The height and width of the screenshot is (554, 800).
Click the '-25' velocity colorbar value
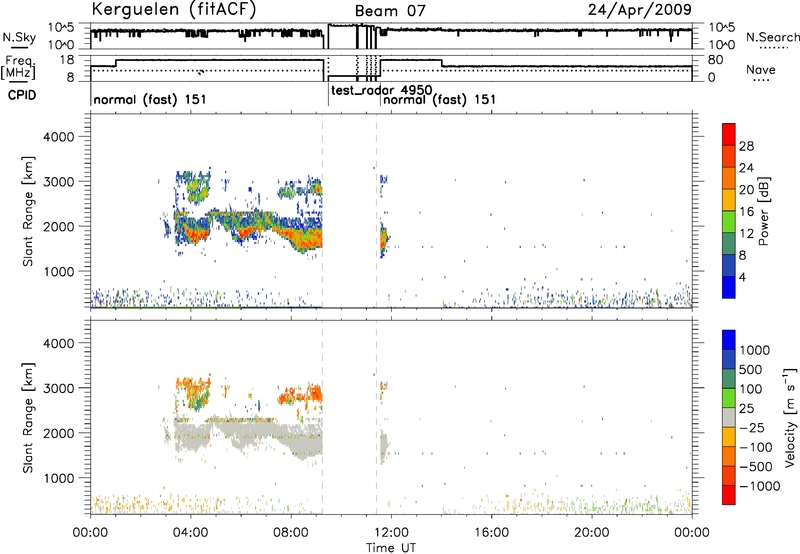tap(752, 427)
